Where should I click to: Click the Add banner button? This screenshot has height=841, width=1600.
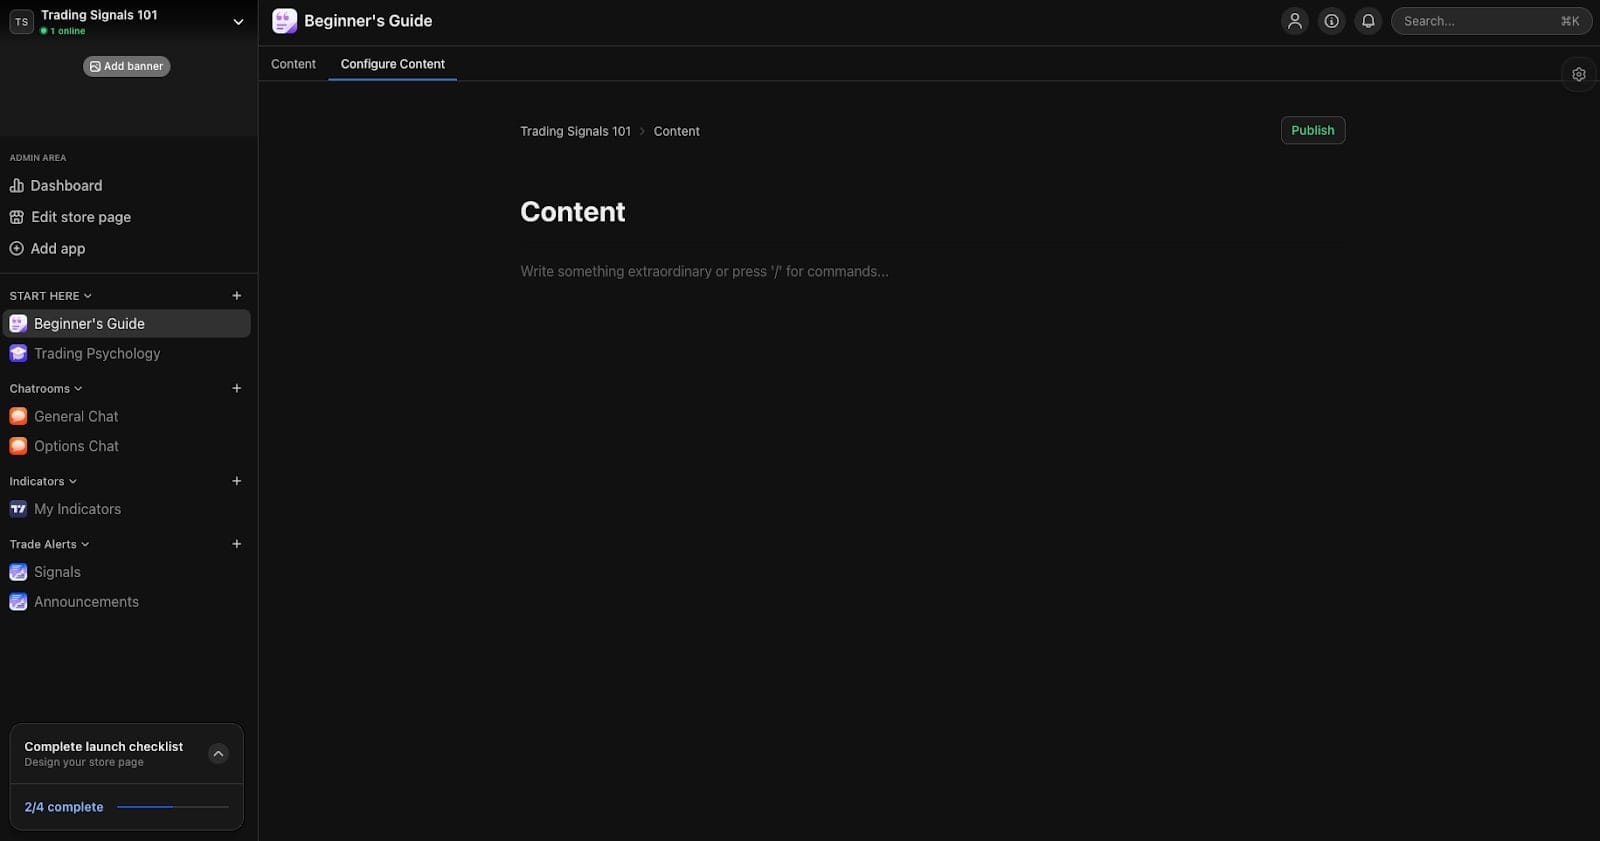[126, 66]
